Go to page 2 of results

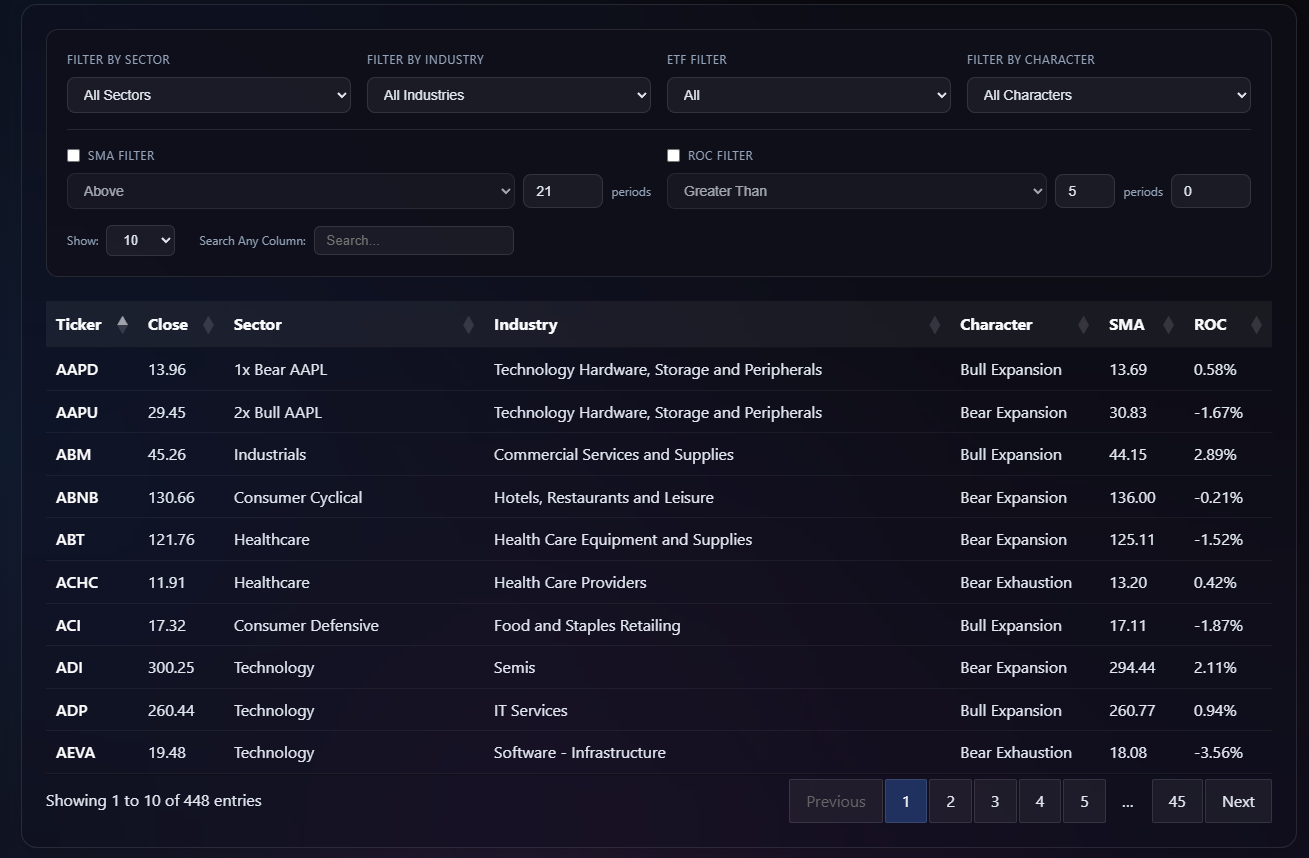point(950,801)
